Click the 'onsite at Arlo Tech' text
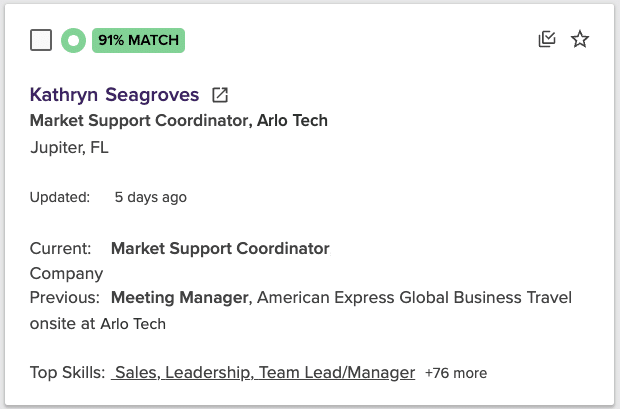 98,324
